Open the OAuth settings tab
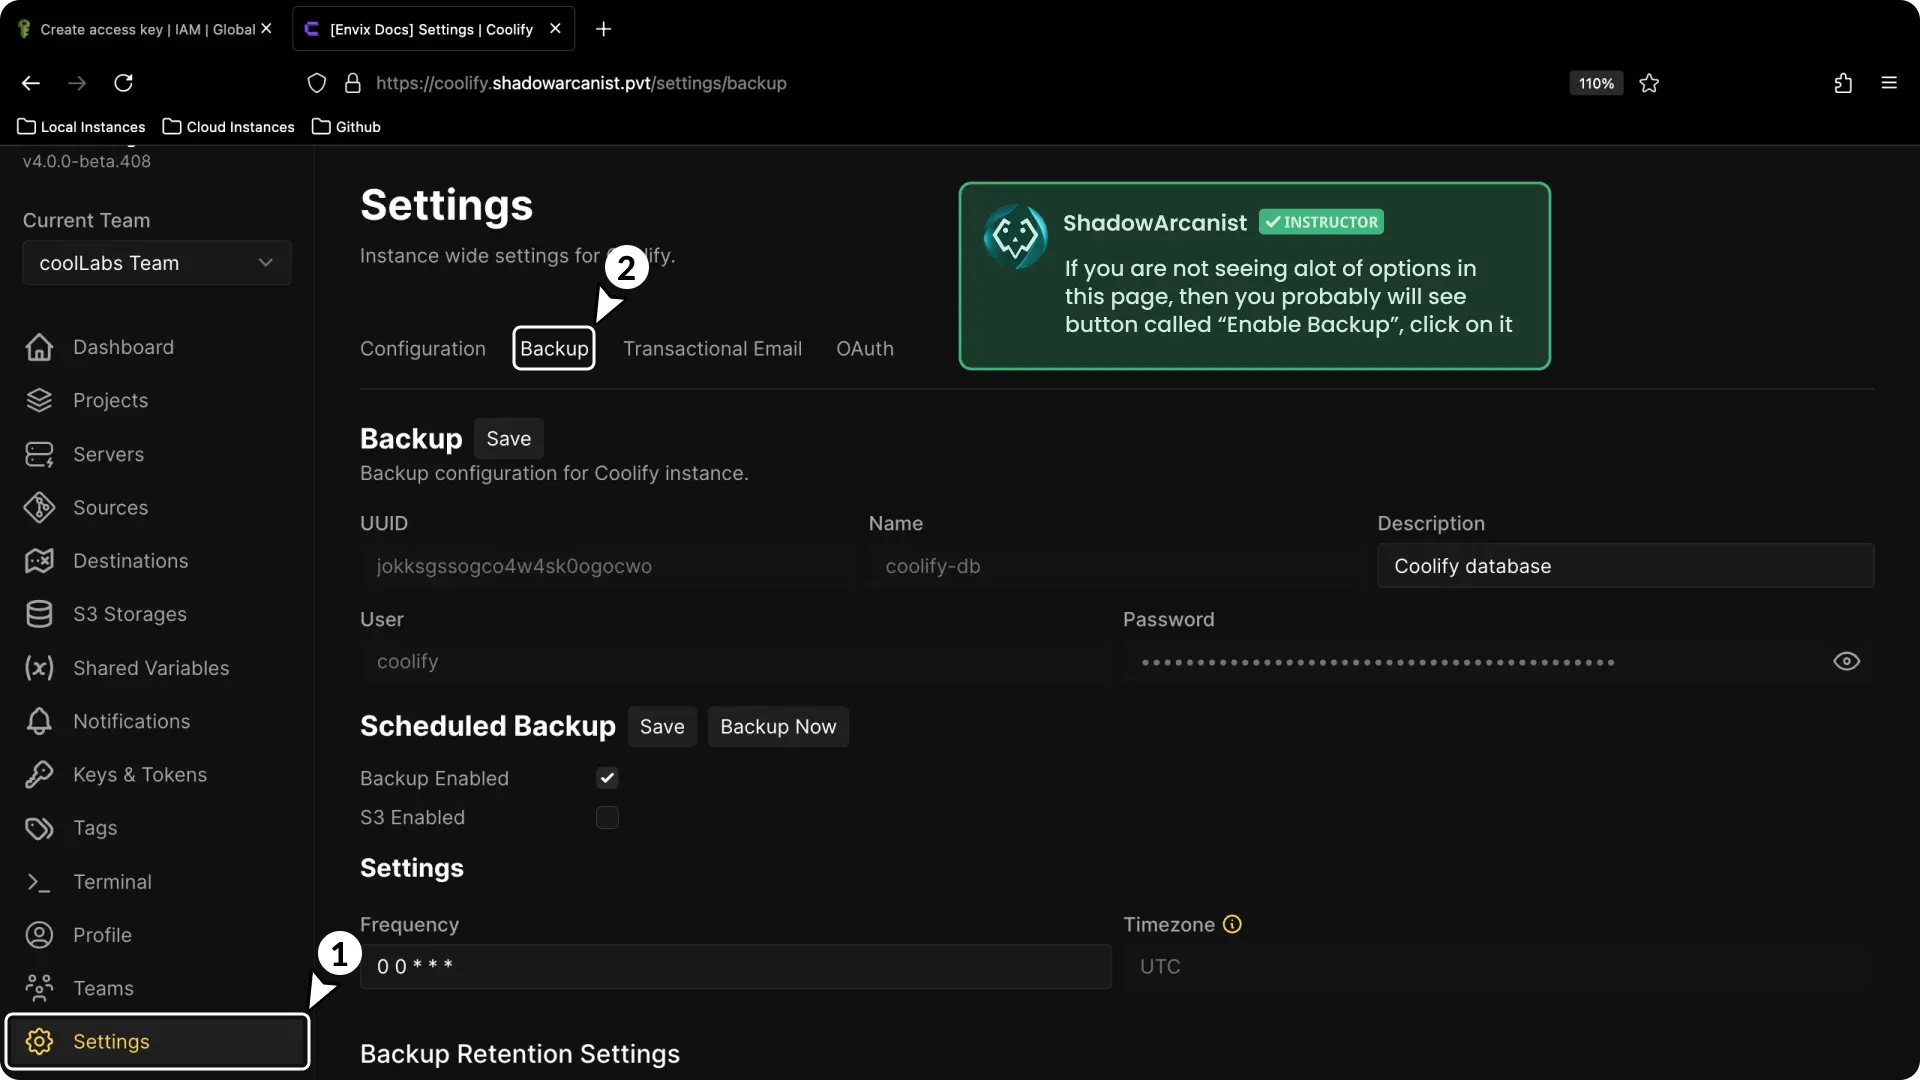Image resolution: width=1920 pixels, height=1080 pixels. point(864,348)
